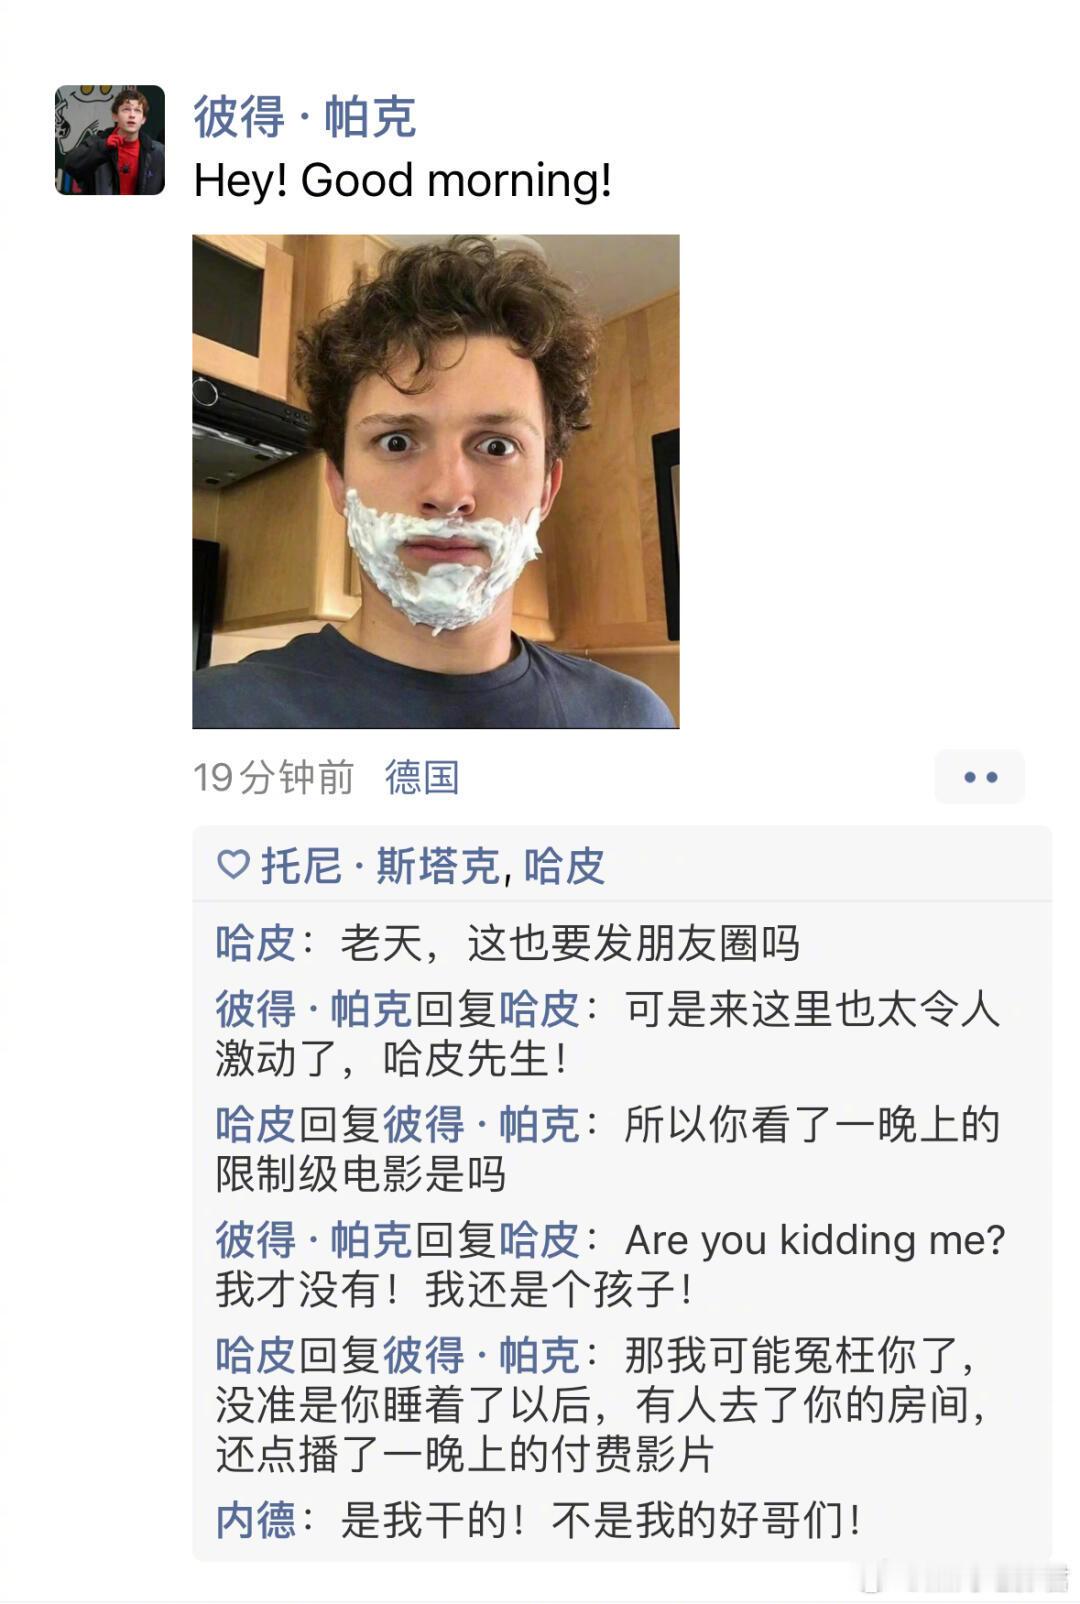Reply to comment 可是来这里也太令人激动了
1080x1604 pixels.
pyautogui.click(x=608, y=1034)
